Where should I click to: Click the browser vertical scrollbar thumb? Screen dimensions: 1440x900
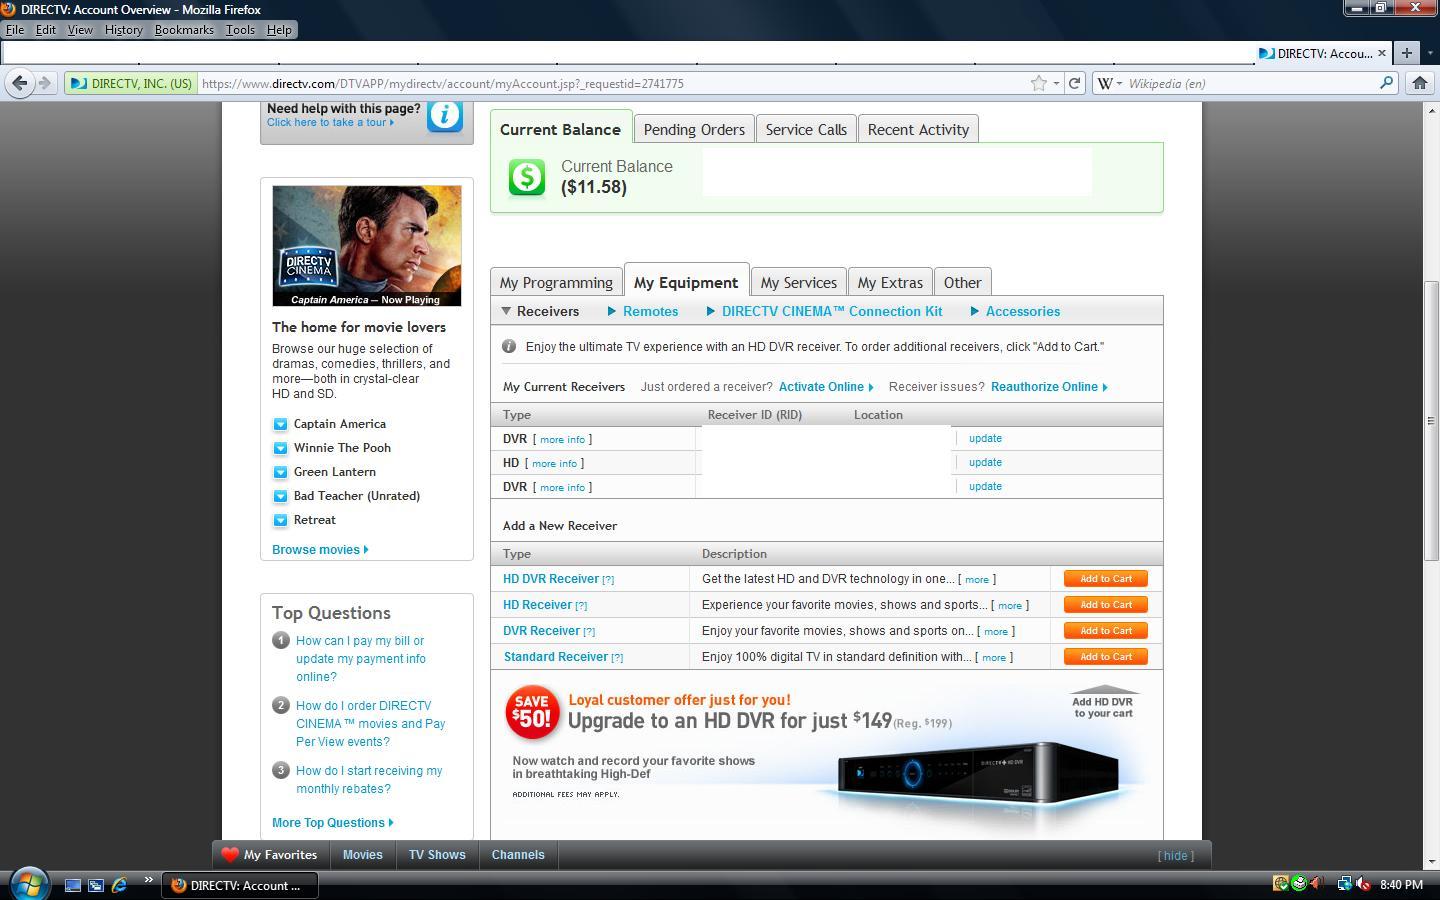pos(1431,422)
